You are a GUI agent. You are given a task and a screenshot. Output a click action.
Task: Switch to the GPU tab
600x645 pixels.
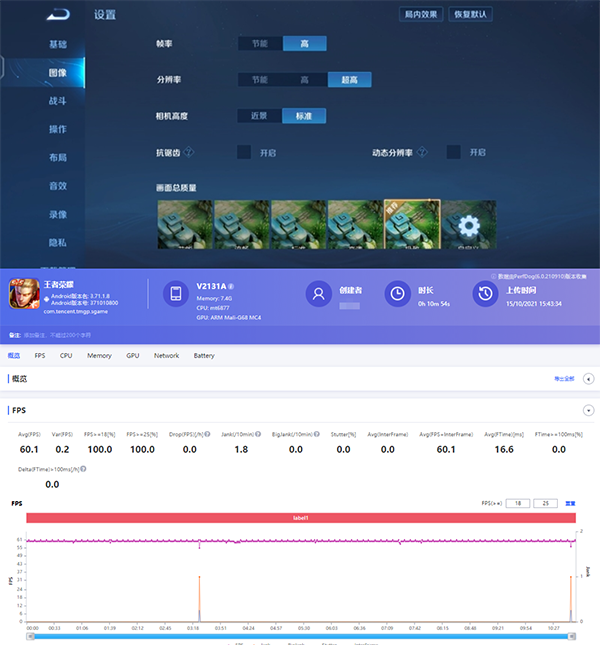pyautogui.click(x=132, y=355)
